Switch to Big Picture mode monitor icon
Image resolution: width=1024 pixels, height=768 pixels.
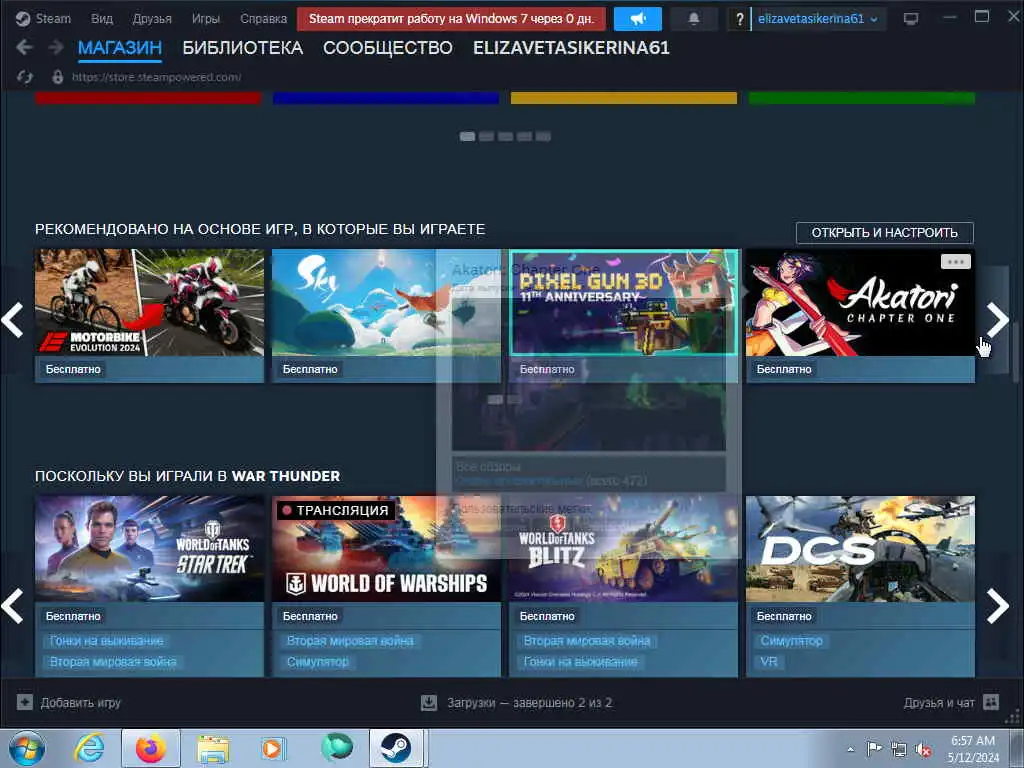910,19
